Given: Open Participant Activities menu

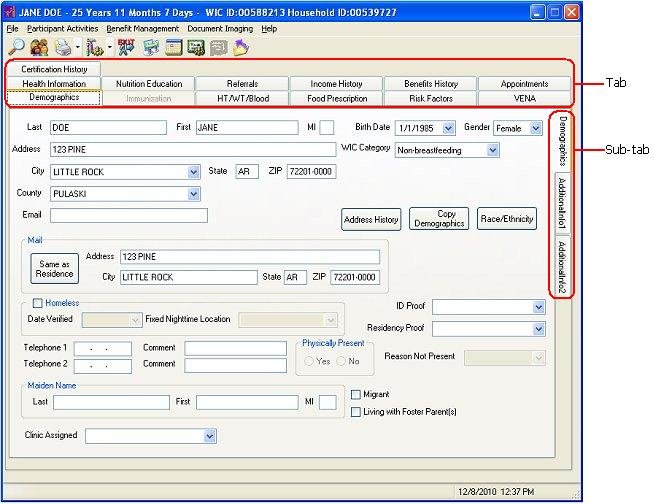Looking at the screenshot, I should point(63,29).
